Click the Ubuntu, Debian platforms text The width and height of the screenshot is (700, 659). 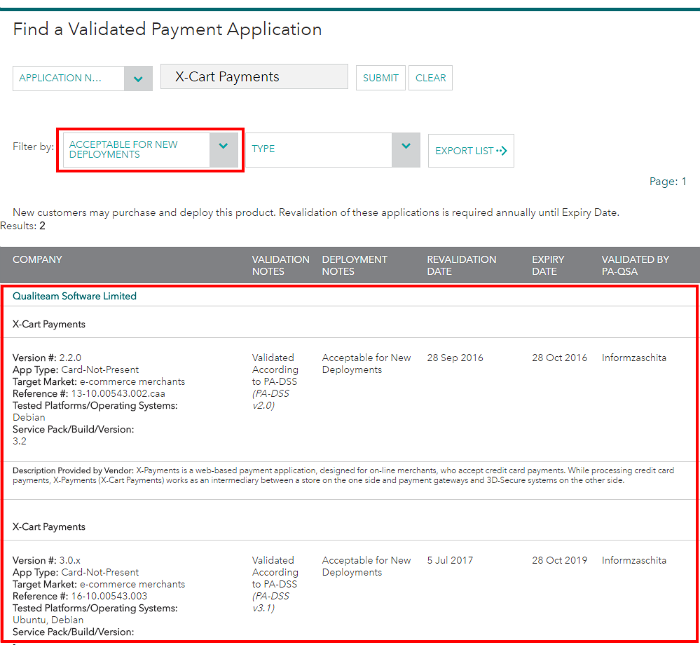tap(48, 620)
